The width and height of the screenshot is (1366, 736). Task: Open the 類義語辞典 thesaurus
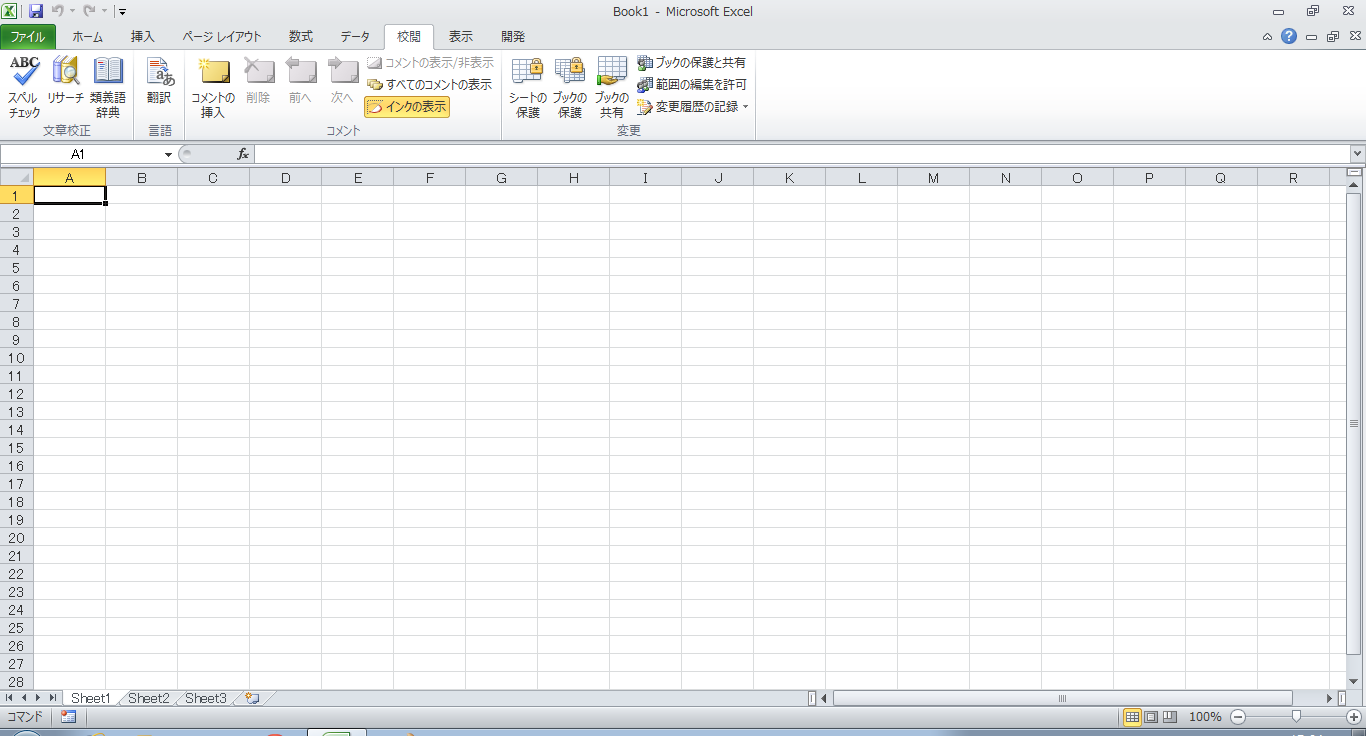click(108, 87)
